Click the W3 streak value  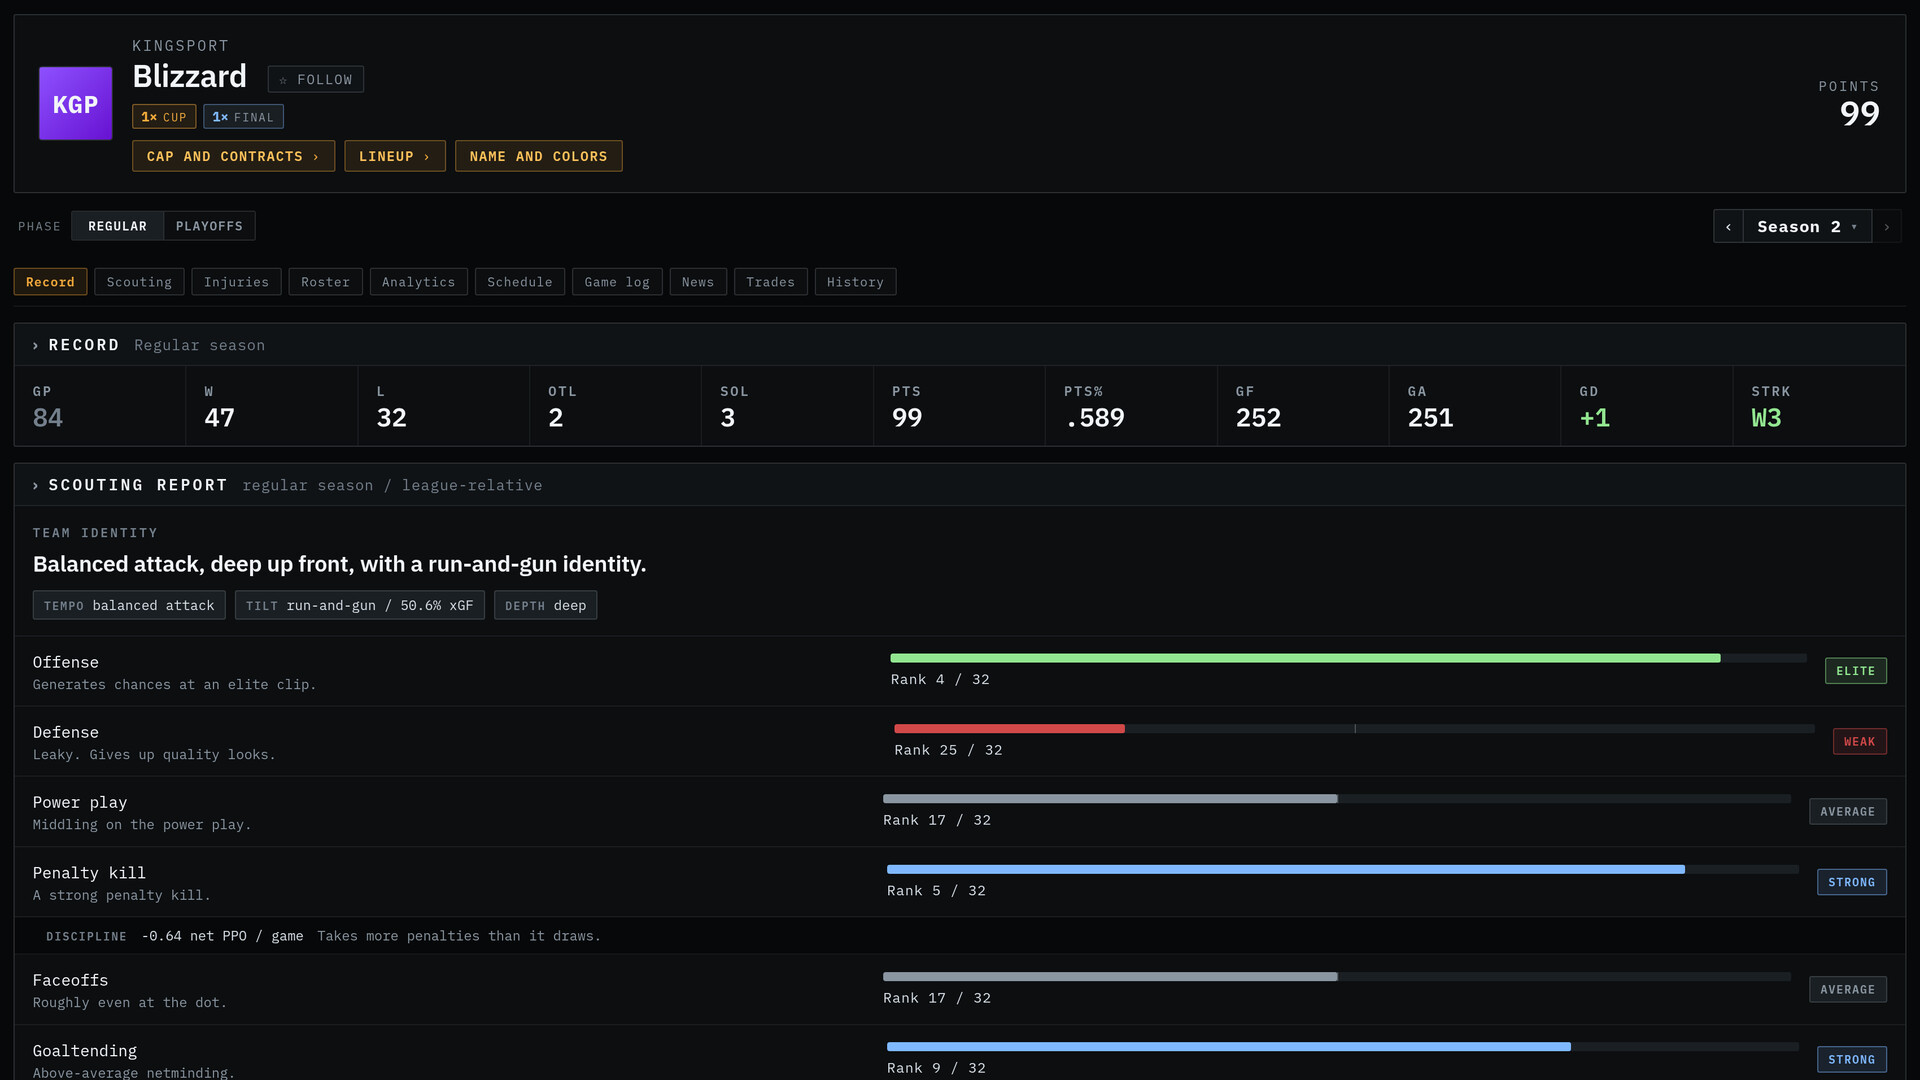(1766, 418)
